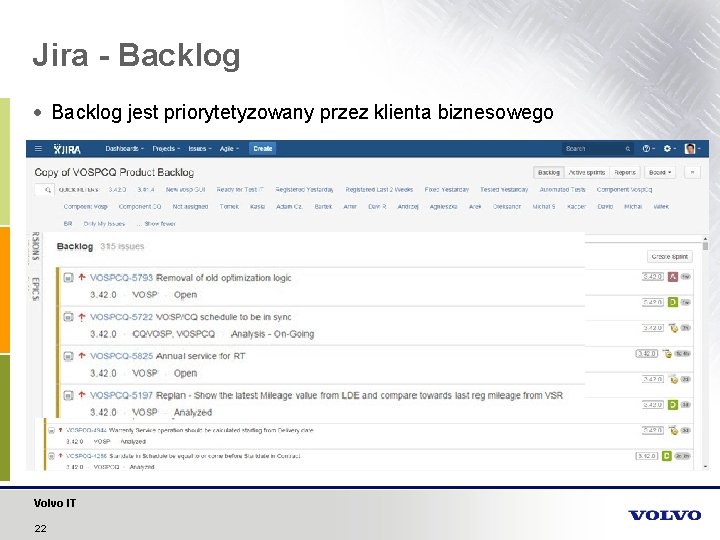Click priority arrow of Removal of old optimization logic

tap(82, 277)
